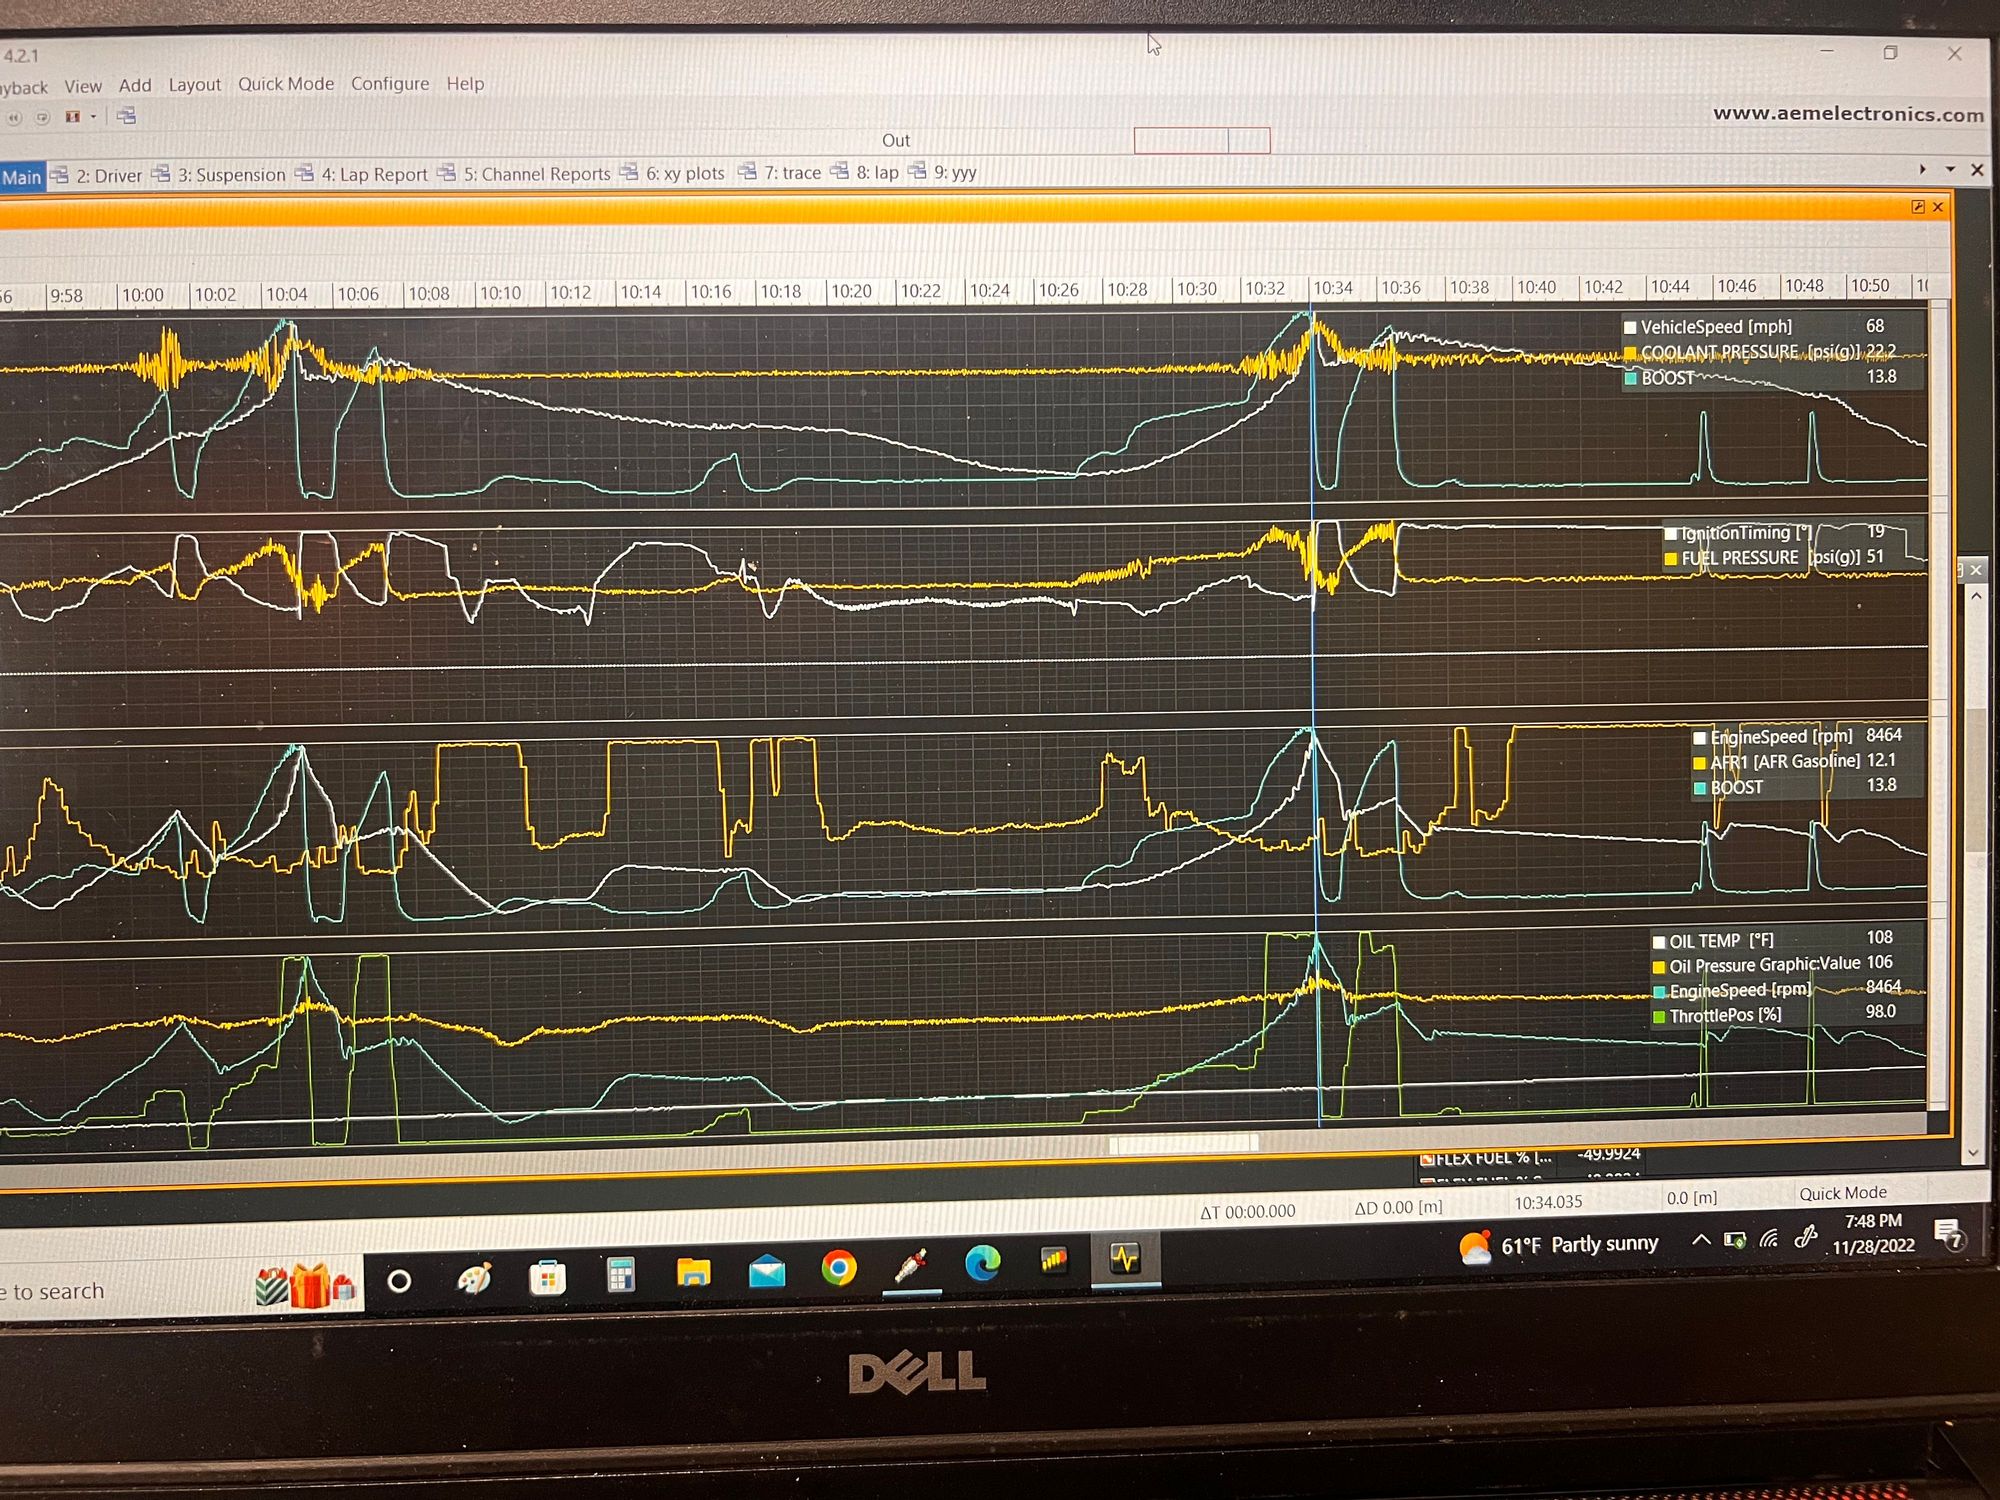Open the worksheet tabs list dropdown
The height and width of the screenshot is (1500, 2000).
1949,170
